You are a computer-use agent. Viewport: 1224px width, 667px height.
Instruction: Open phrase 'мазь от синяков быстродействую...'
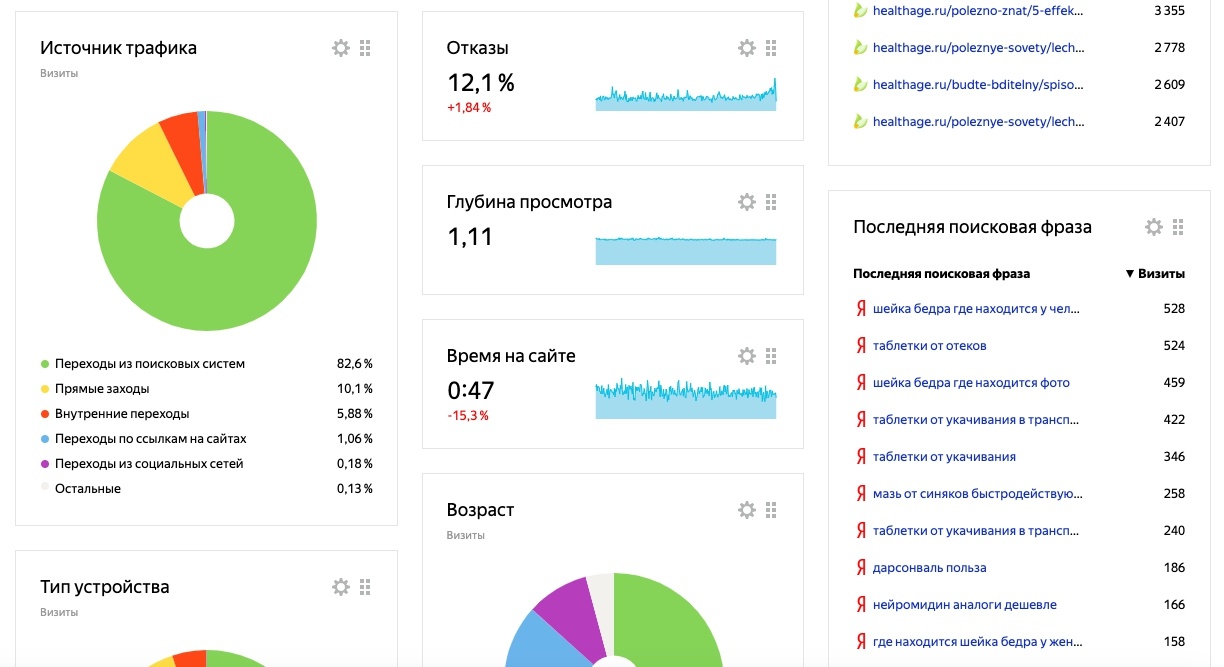[x=978, y=494]
